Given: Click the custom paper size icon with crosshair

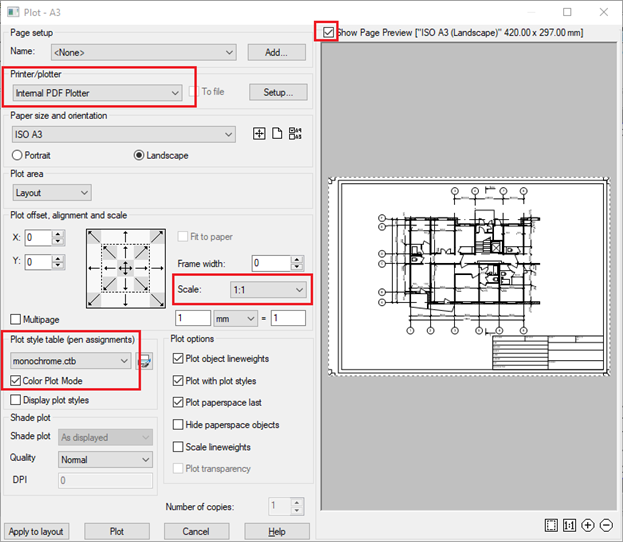Looking at the screenshot, I should click(x=259, y=134).
